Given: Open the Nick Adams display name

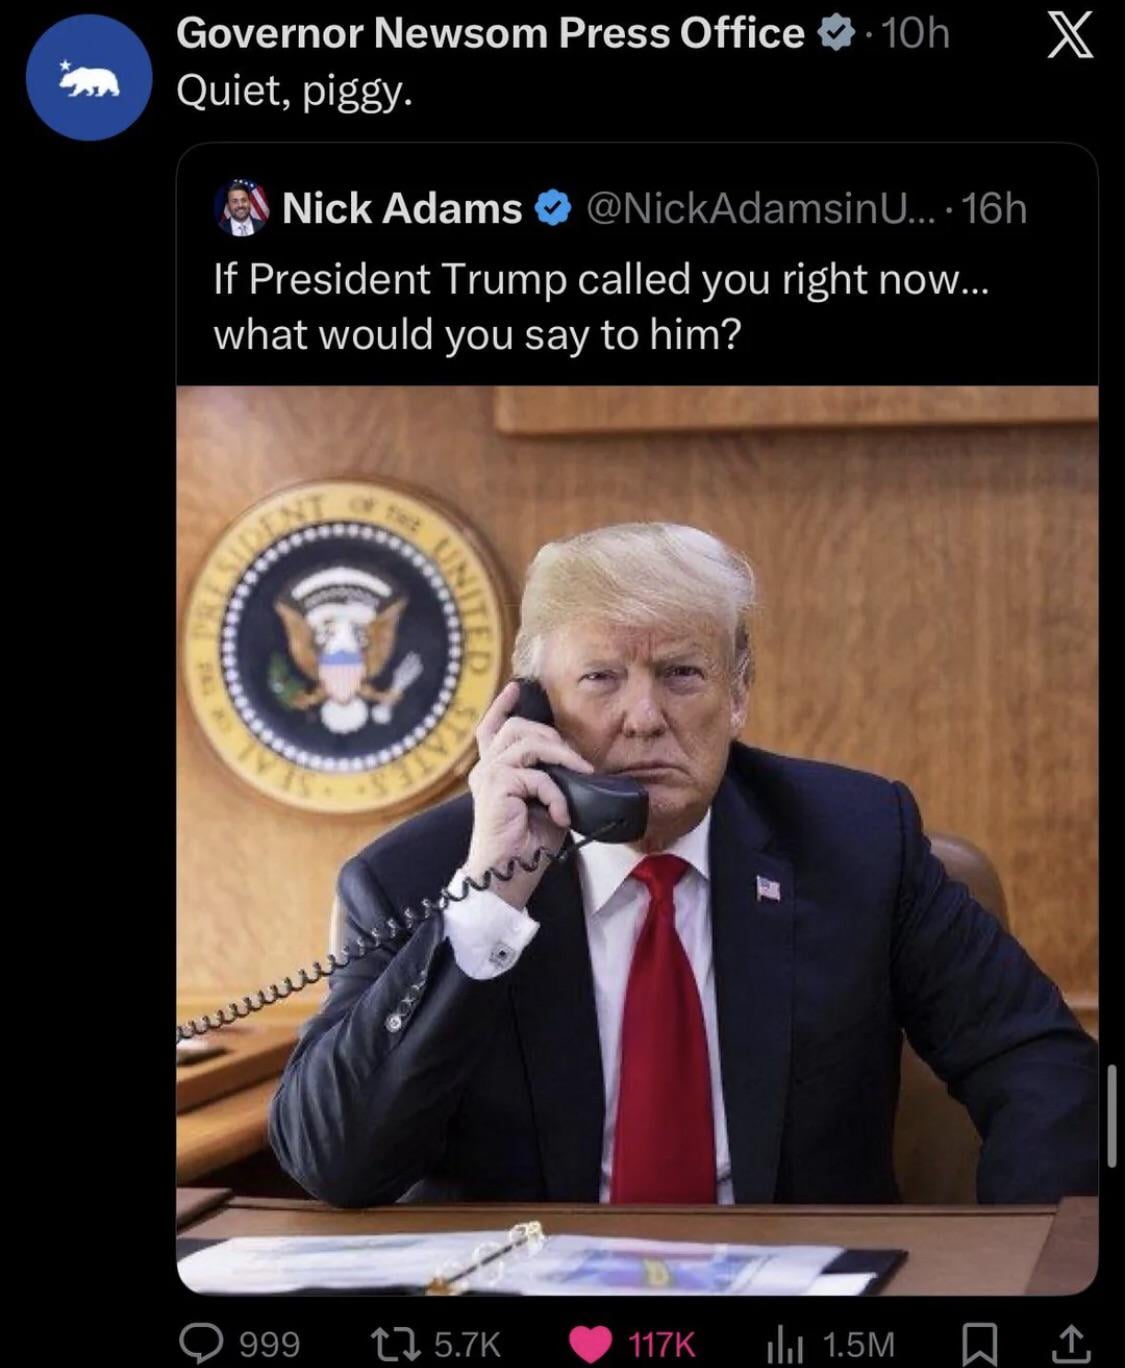Looking at the screenshot, I should 402,208.
